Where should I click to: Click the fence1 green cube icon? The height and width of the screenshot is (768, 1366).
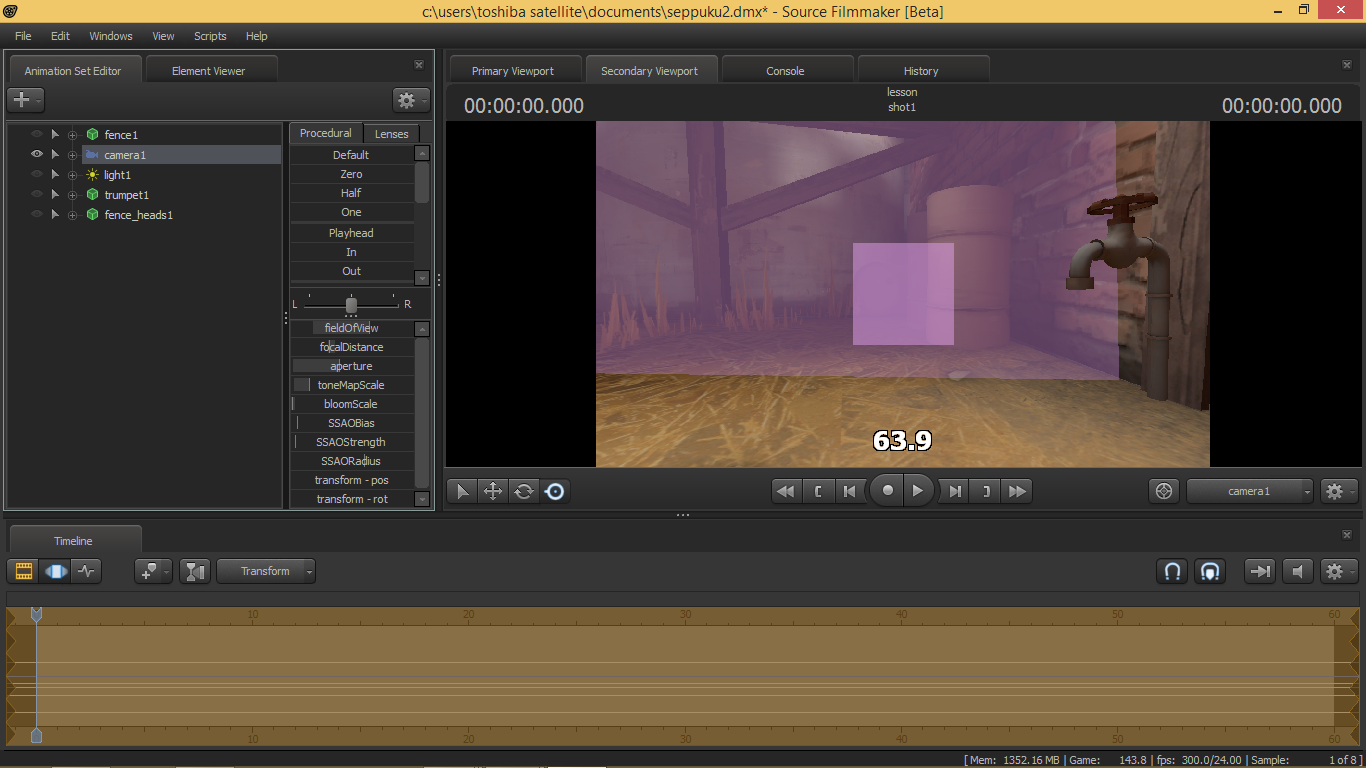pos(92,134)
